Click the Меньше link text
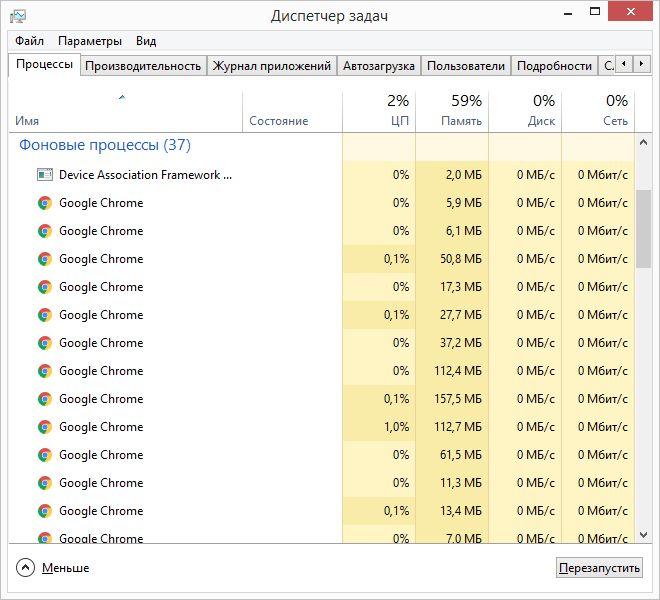660x600 pixels. click(66, 568)
